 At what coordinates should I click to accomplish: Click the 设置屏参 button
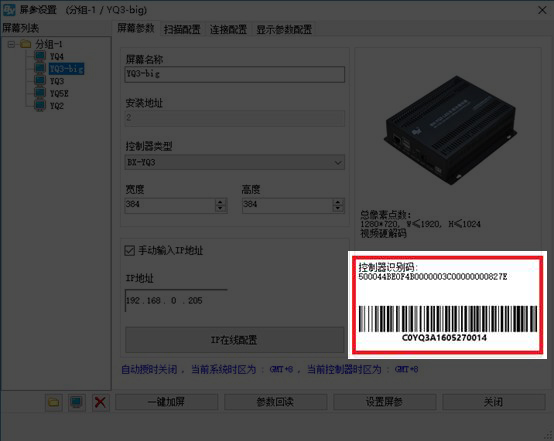point(384,402)
